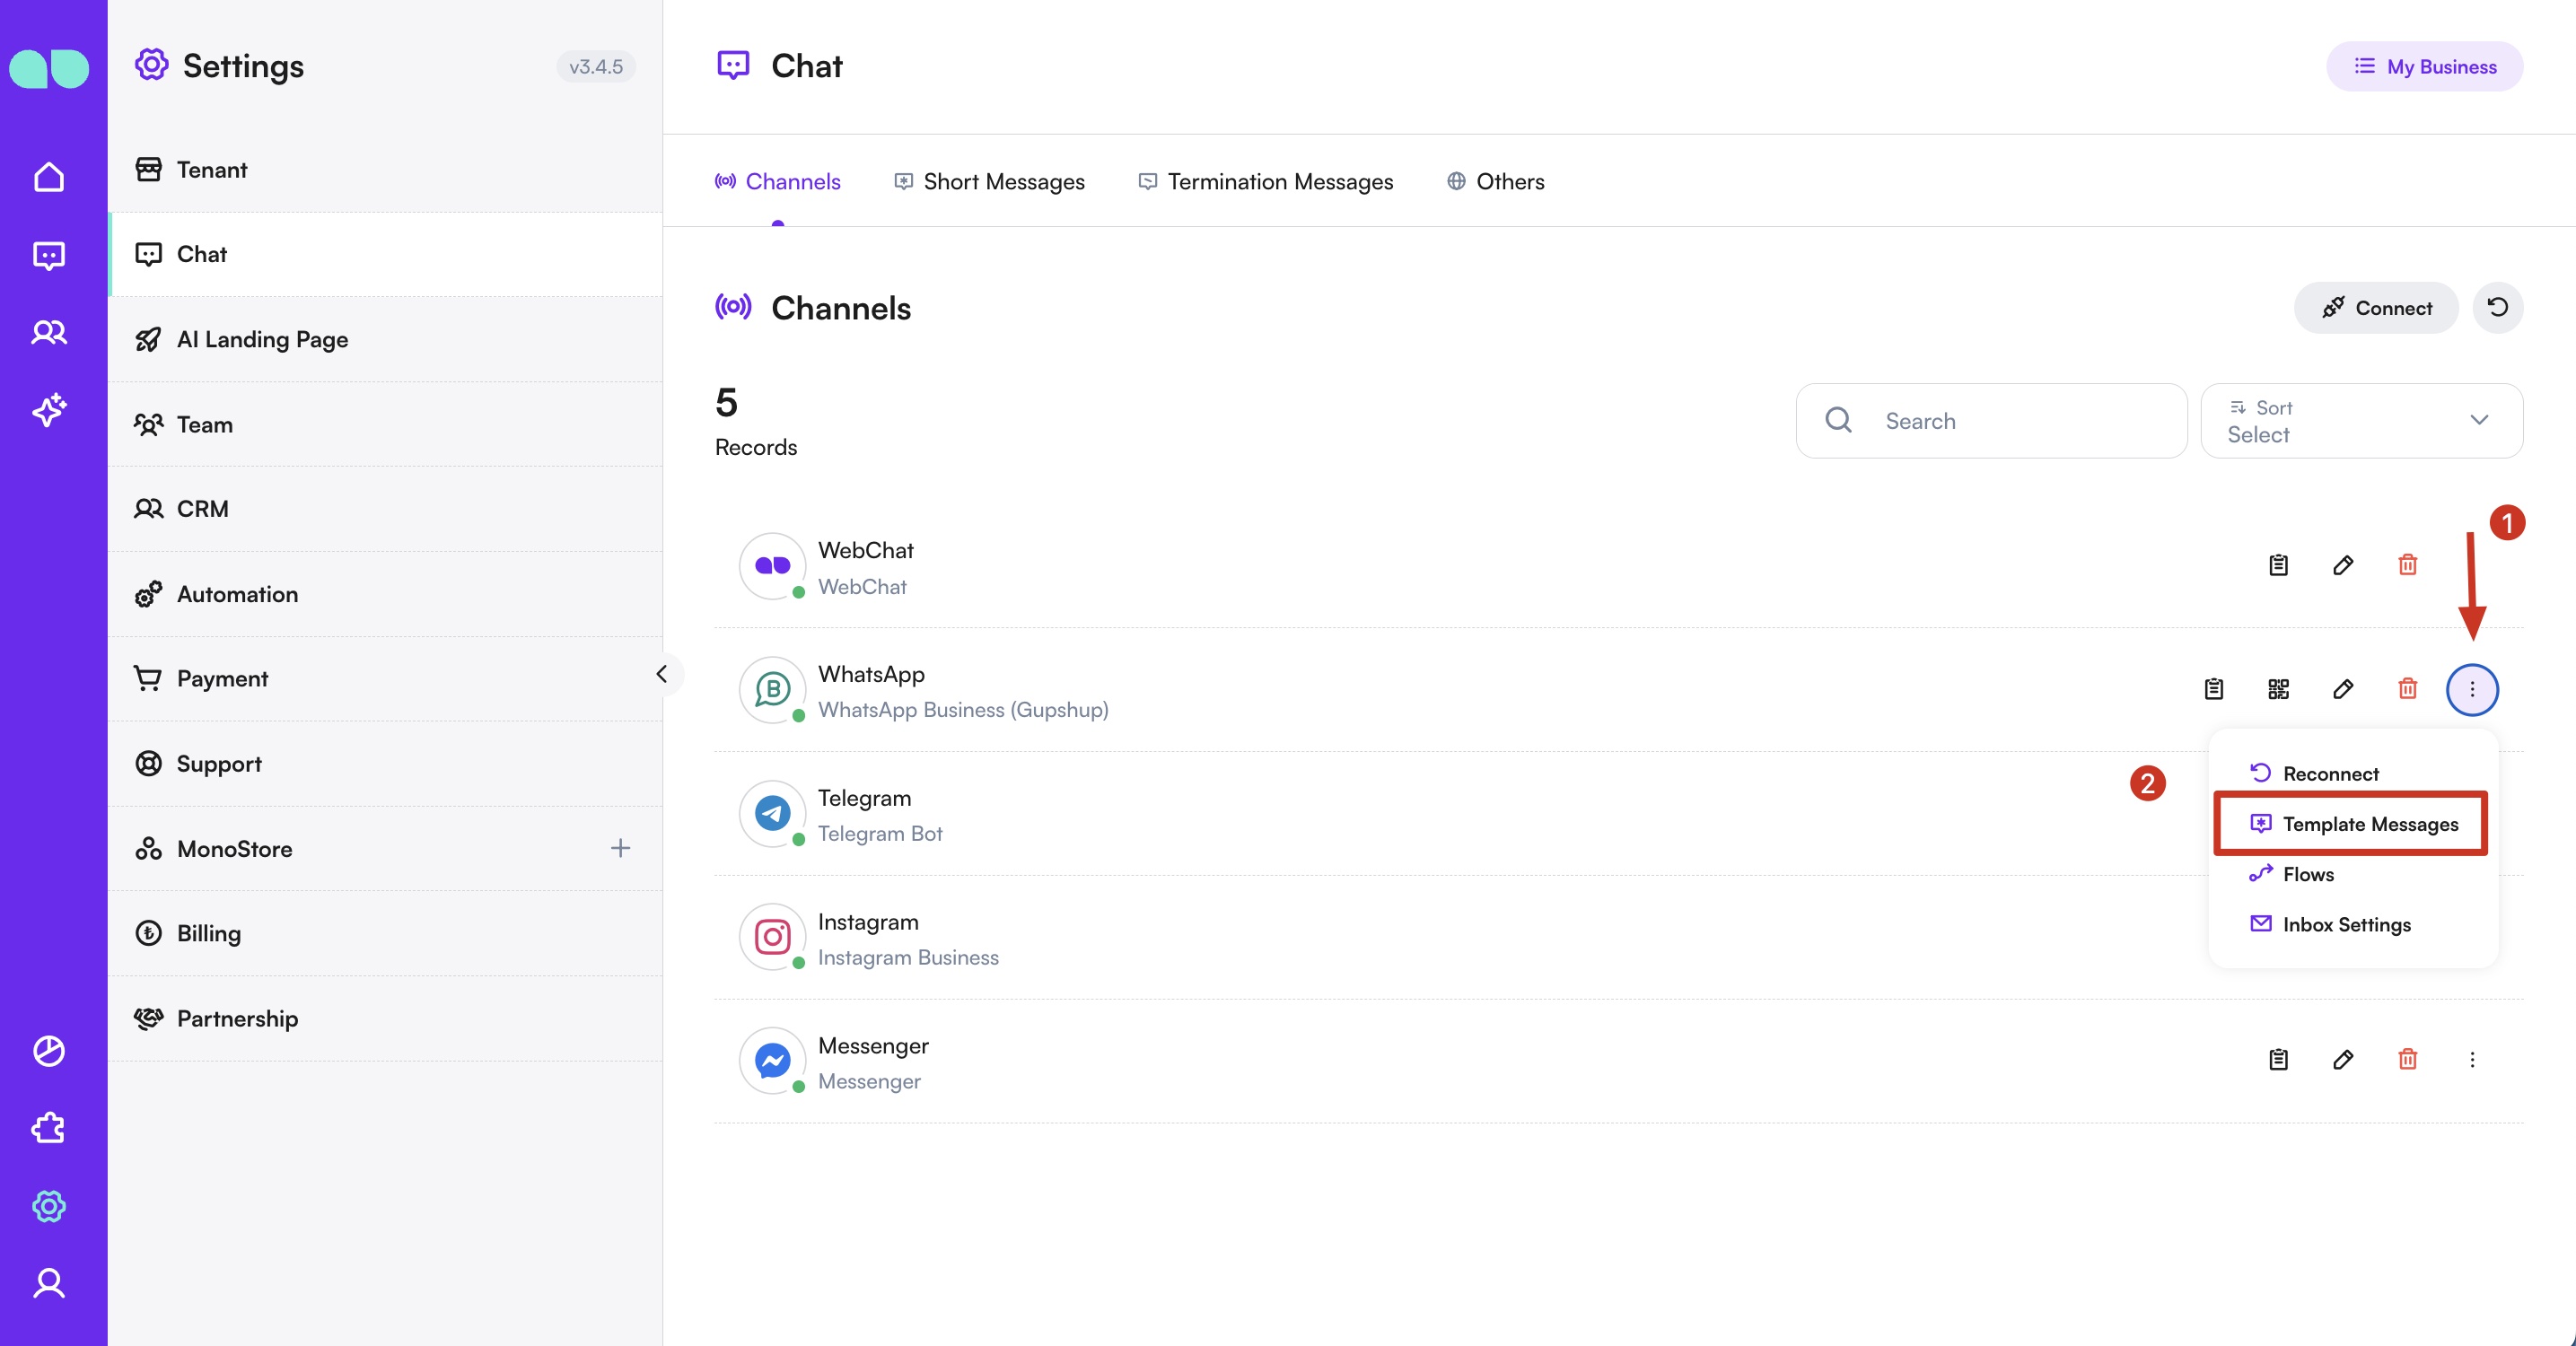Collapse the settings sidebar panel
The image size is (2576, 1346).
click(661, 674)
